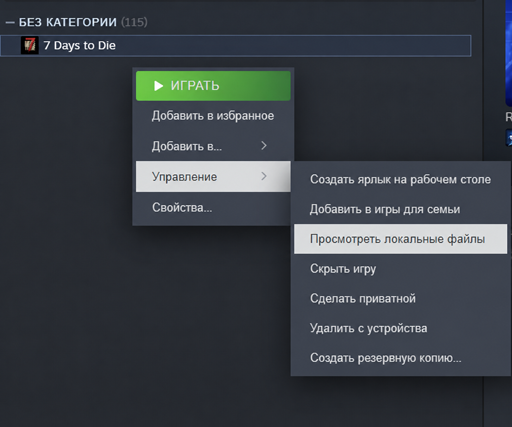This screenshot has width=512, height=427.
Task: Click the БЕЗ КАТЕГОРИИ category header
Action: point(68,22)
